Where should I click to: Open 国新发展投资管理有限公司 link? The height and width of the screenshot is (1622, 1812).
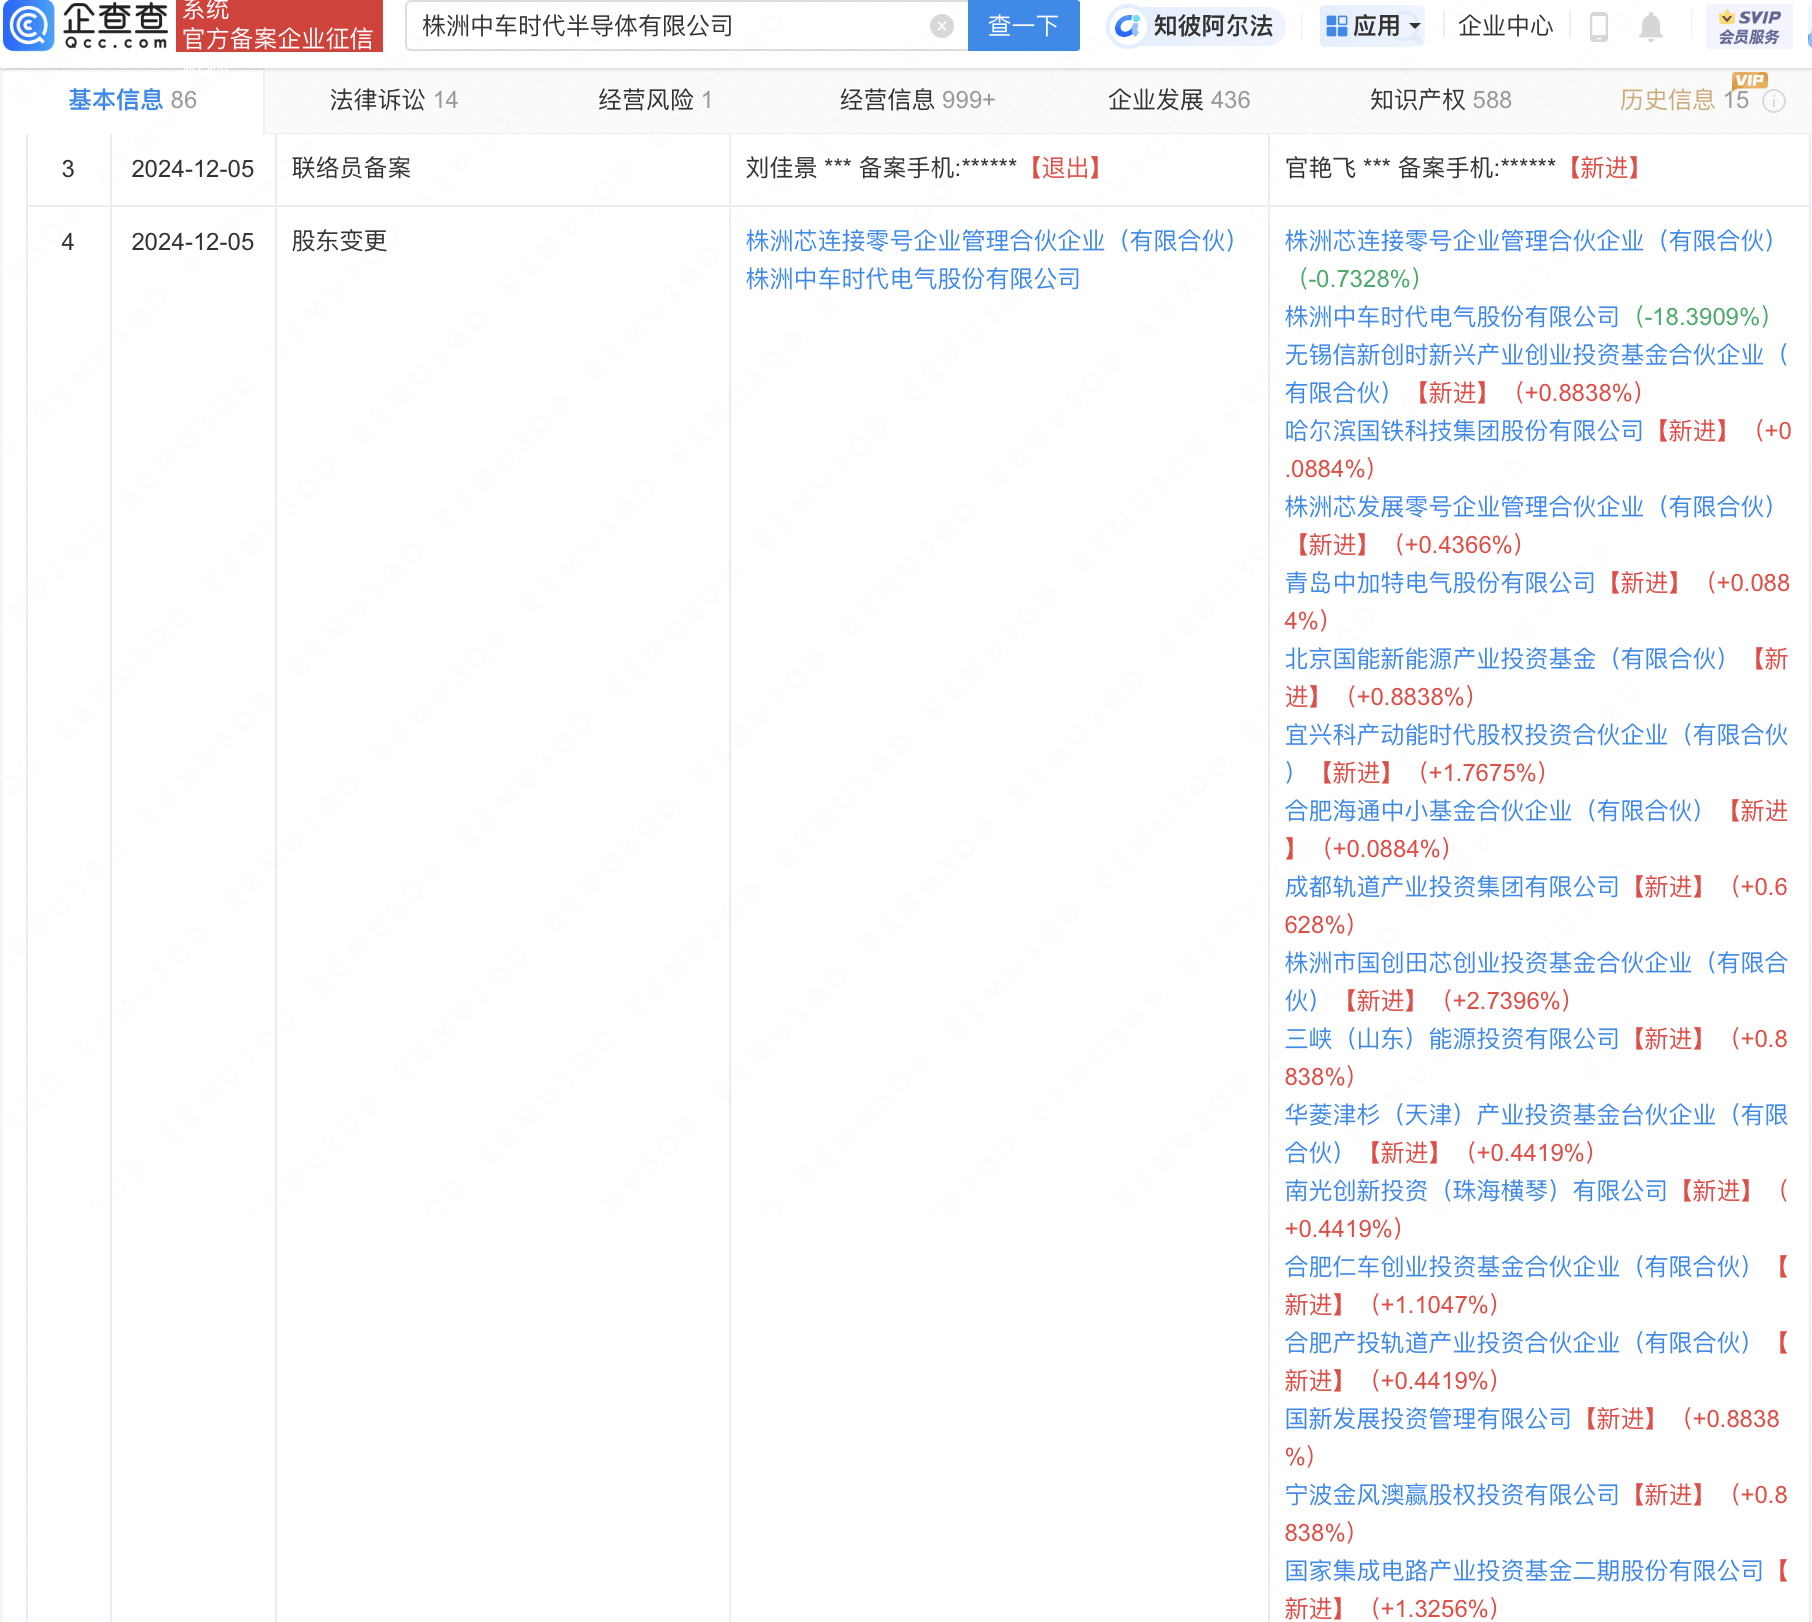click(1428, 1419)
